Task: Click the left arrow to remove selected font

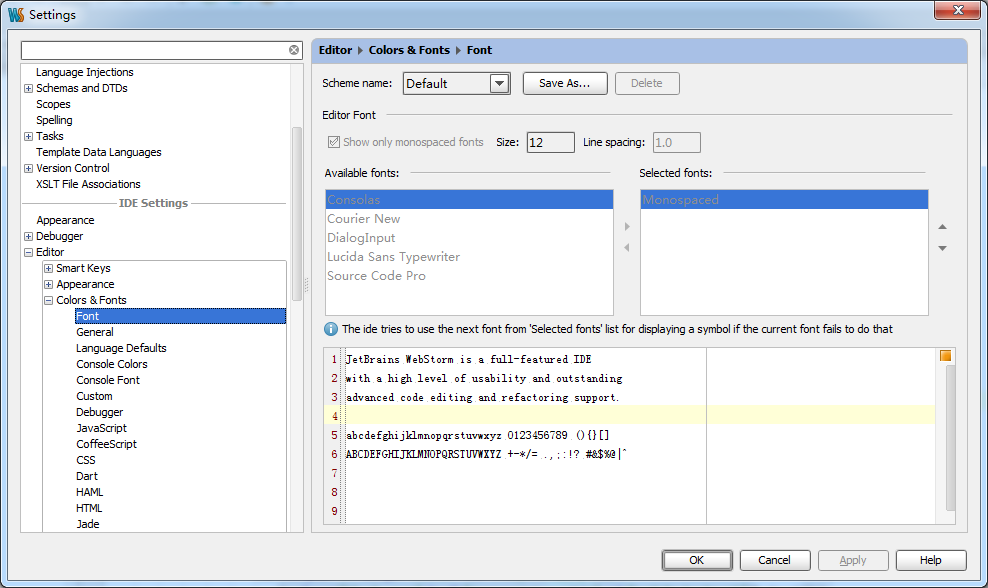Action: [626, 248]
